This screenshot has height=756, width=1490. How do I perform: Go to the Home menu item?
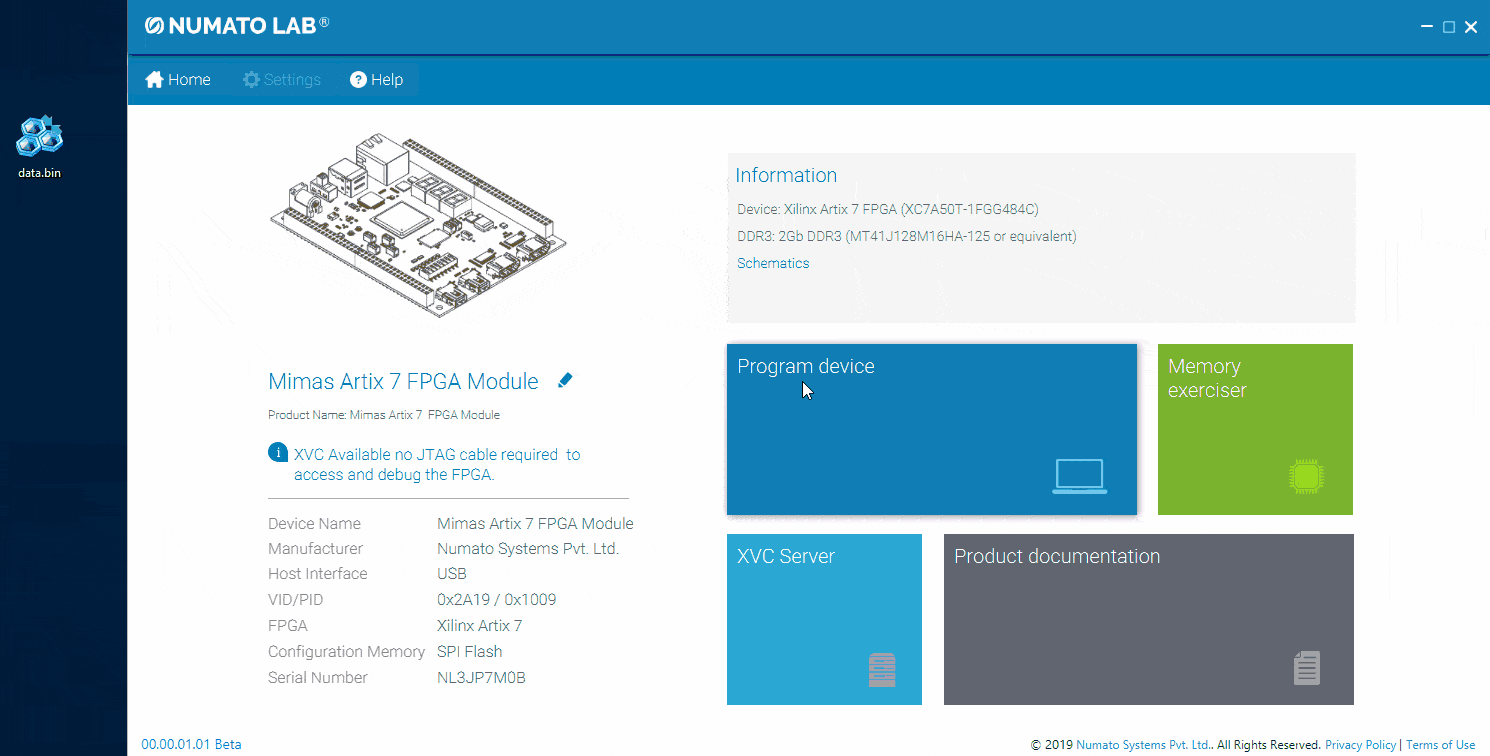[178, 80]
